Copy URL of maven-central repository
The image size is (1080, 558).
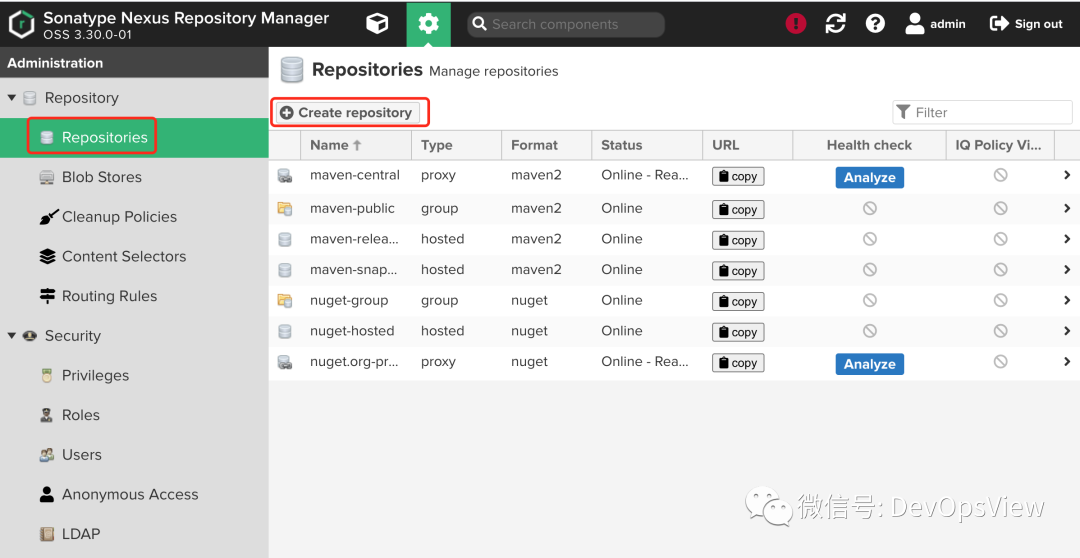click(738, 176)
